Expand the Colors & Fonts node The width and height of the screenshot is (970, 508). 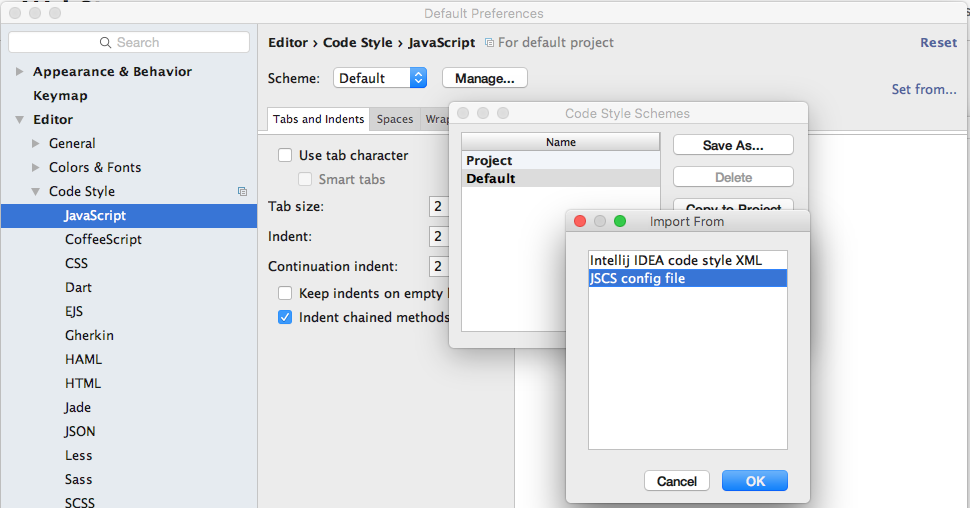[36, 168]
